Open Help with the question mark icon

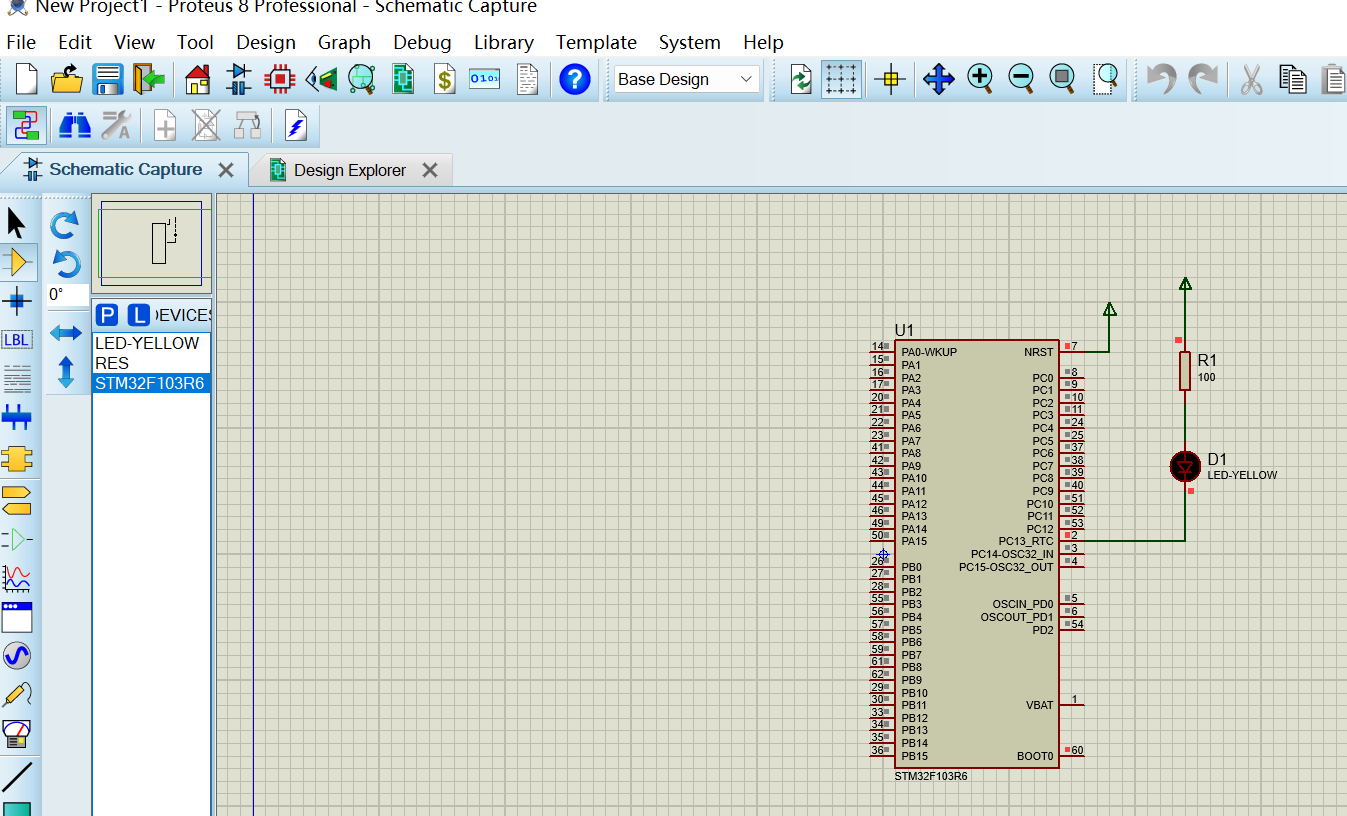click(x=574, y=79)
